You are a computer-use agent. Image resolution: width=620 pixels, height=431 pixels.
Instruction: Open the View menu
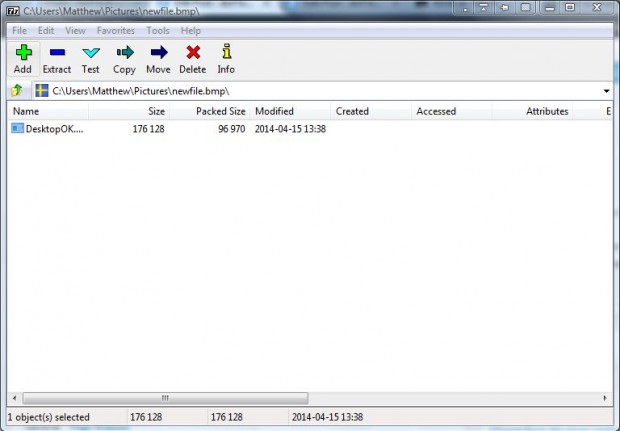click(x=75, y=30)
